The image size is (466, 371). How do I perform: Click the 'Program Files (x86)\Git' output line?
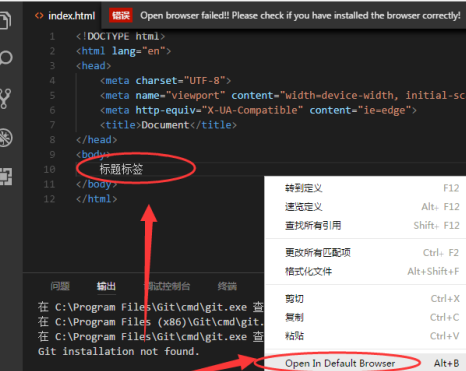coord(151,322)
